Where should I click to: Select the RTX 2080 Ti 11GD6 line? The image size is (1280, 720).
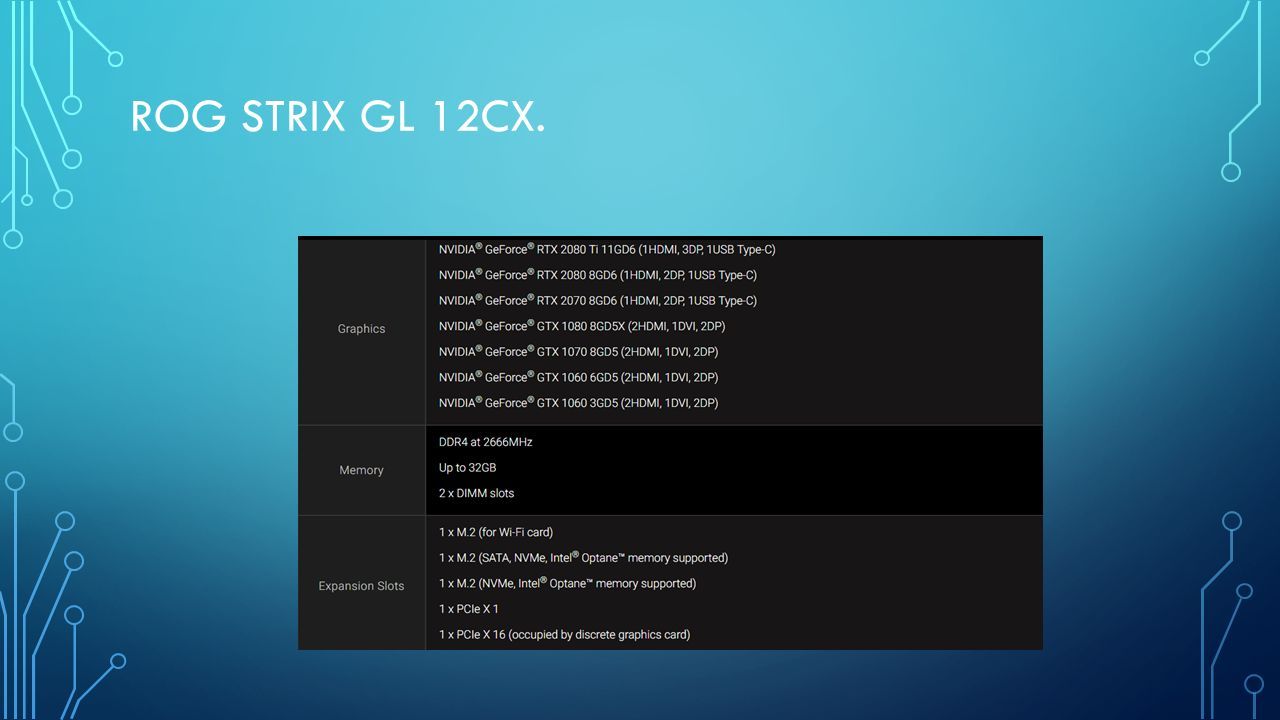pos(607,250)
